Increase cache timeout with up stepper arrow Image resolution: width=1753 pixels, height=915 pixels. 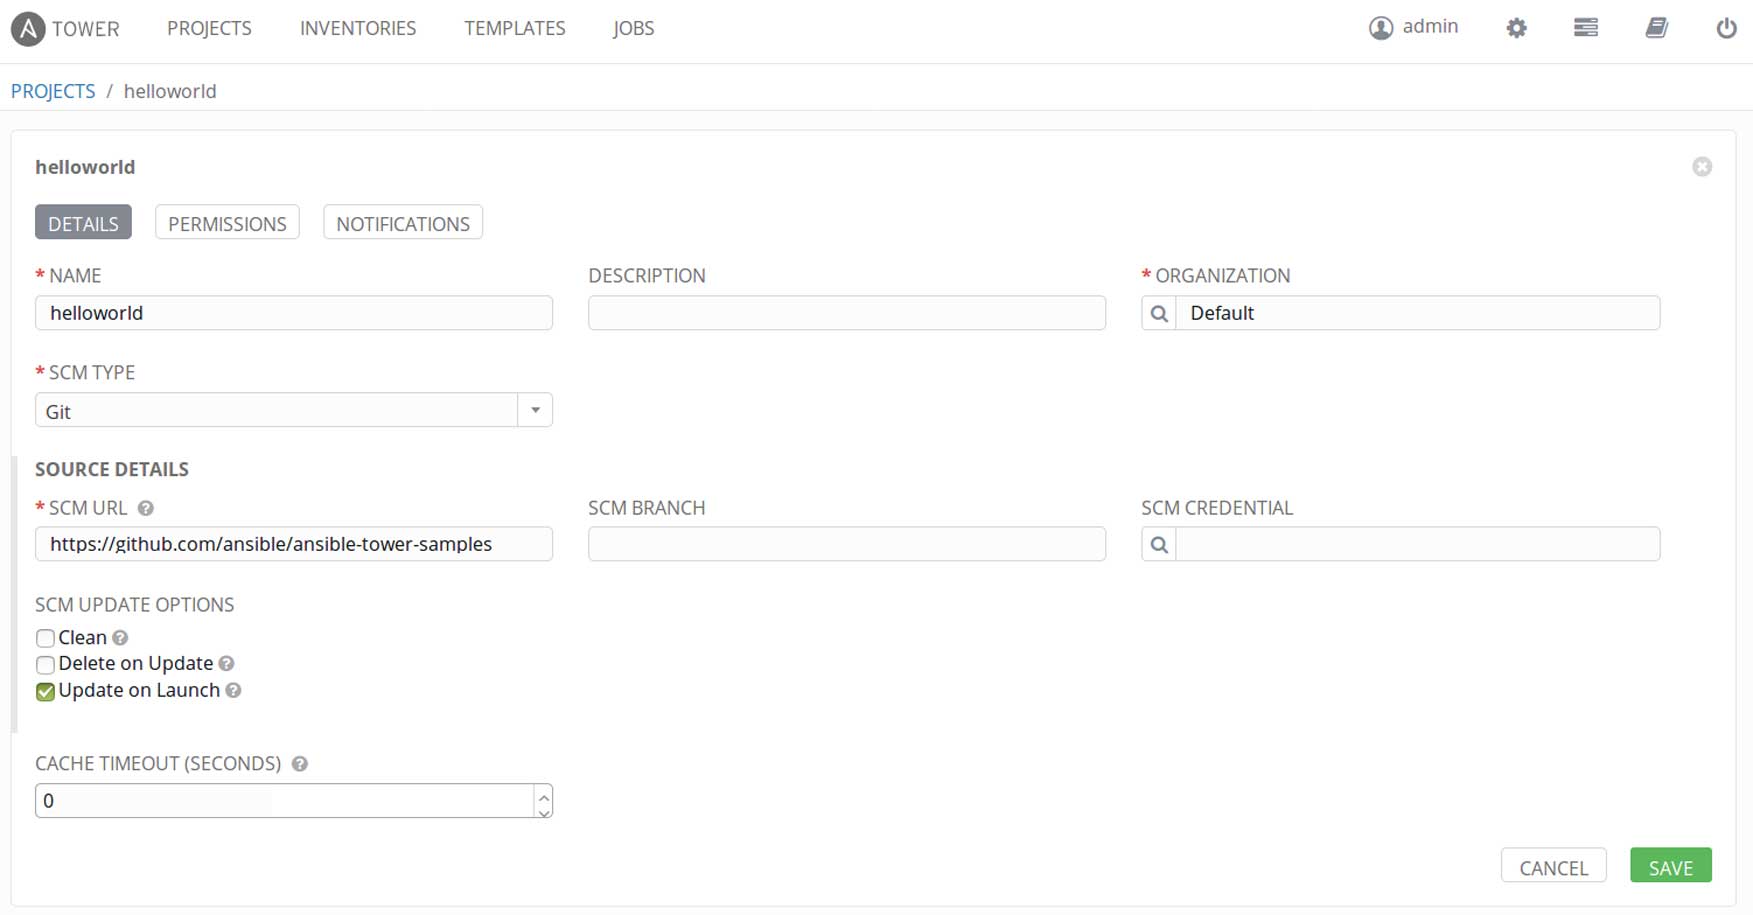[543, 794]
